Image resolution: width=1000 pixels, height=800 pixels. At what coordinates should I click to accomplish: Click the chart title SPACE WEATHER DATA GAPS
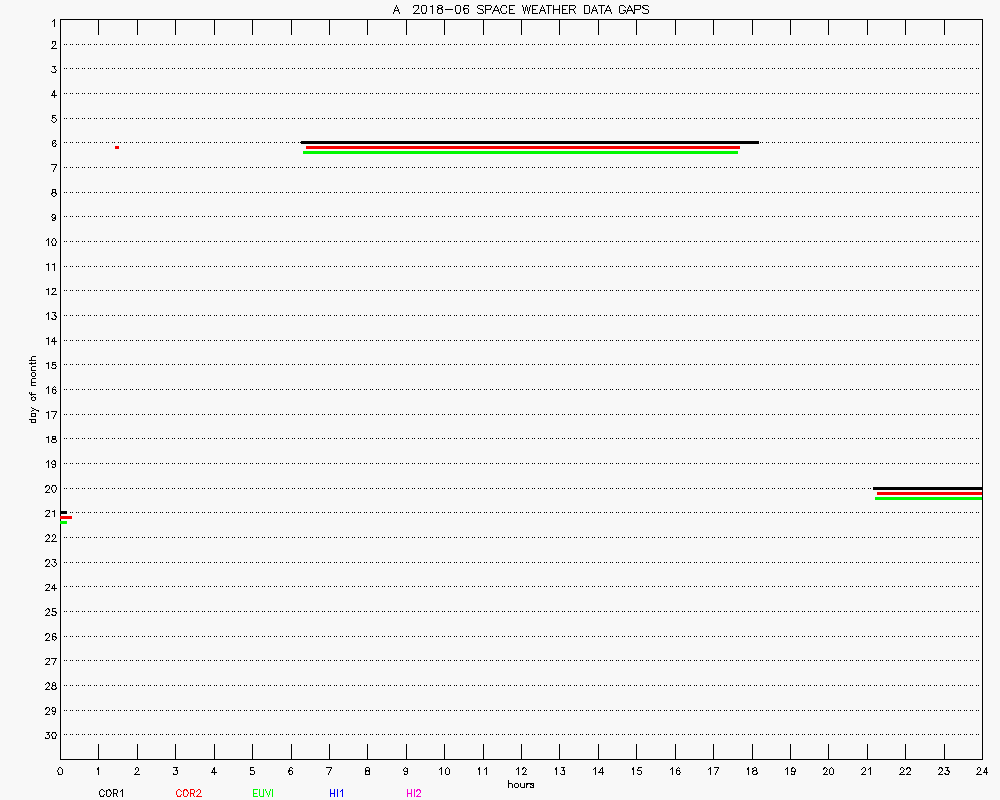point(520,10)
